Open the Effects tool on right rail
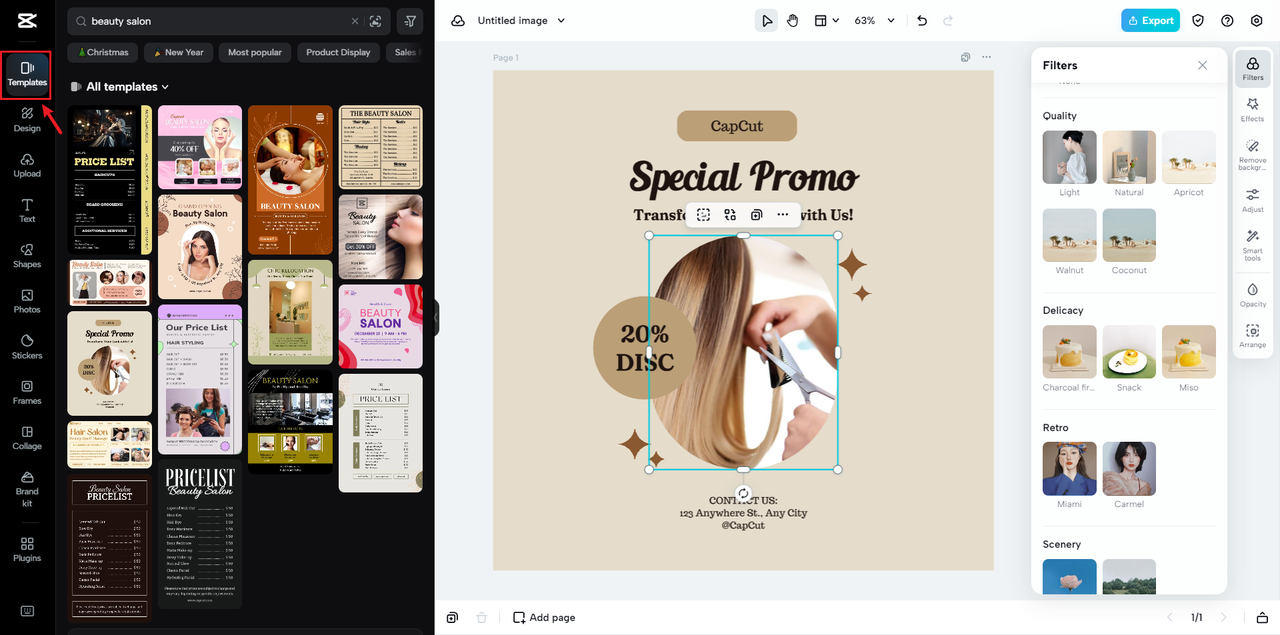Image resolution: width=1280 pixels, height=635 pixels. (1252, 110)
